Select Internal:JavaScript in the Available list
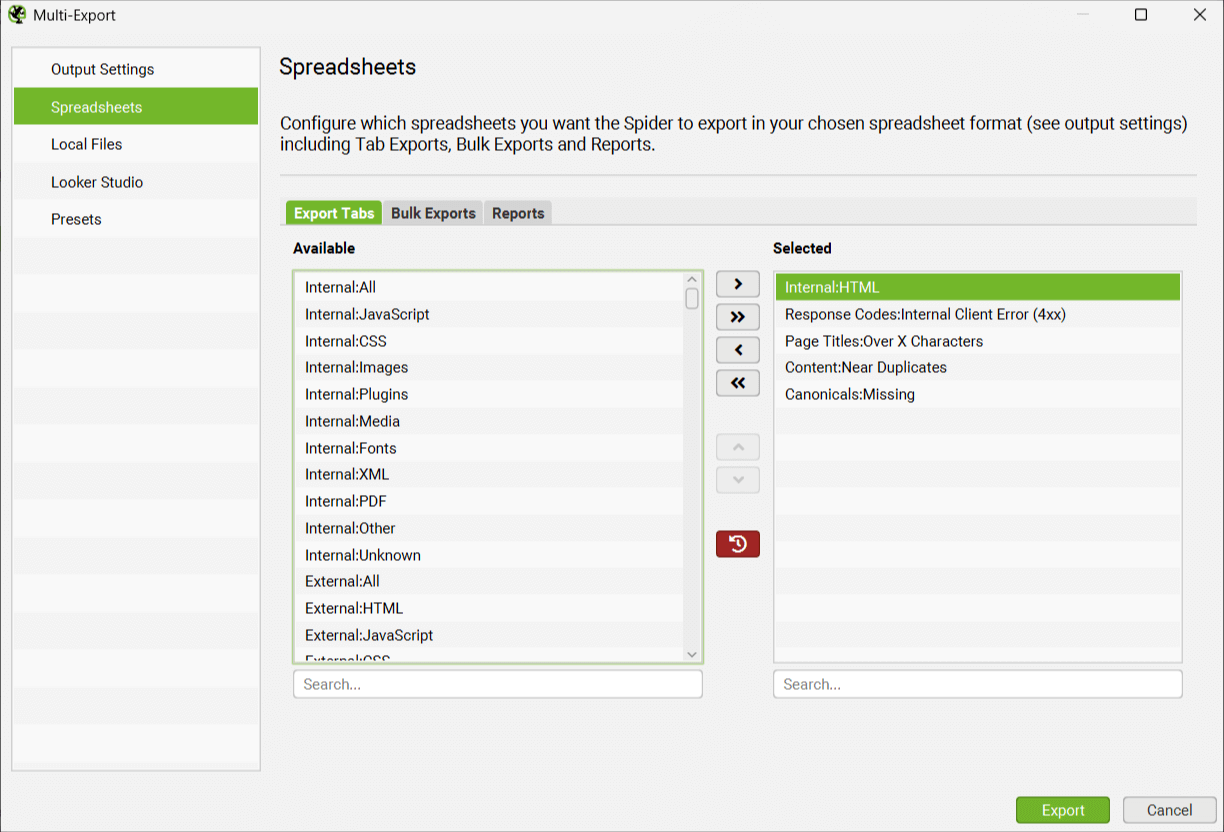The image size is (1224, 832). (367, 314)
